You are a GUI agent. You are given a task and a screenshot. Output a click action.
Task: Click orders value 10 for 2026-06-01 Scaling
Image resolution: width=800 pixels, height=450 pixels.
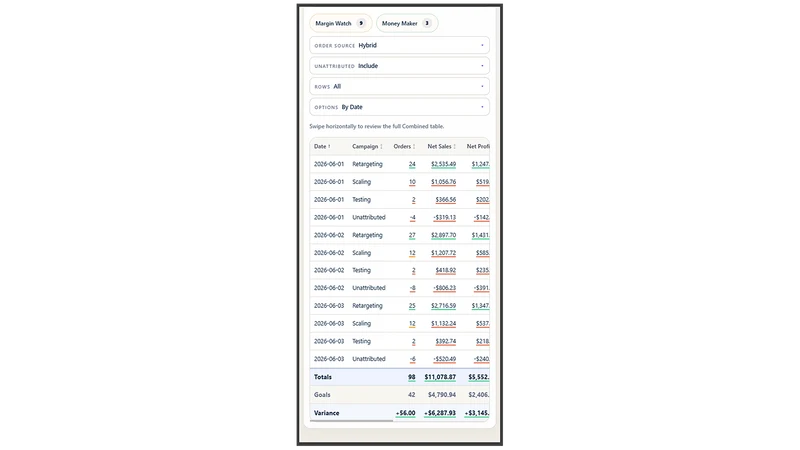click(x=412, y=182)
